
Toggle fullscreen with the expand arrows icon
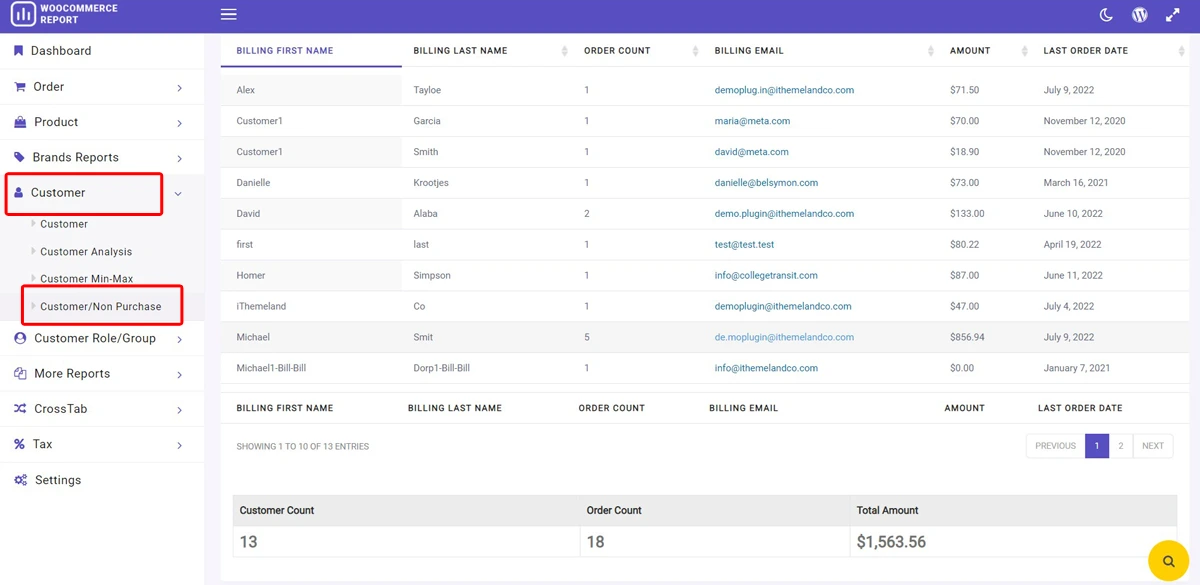point(1173,14)
